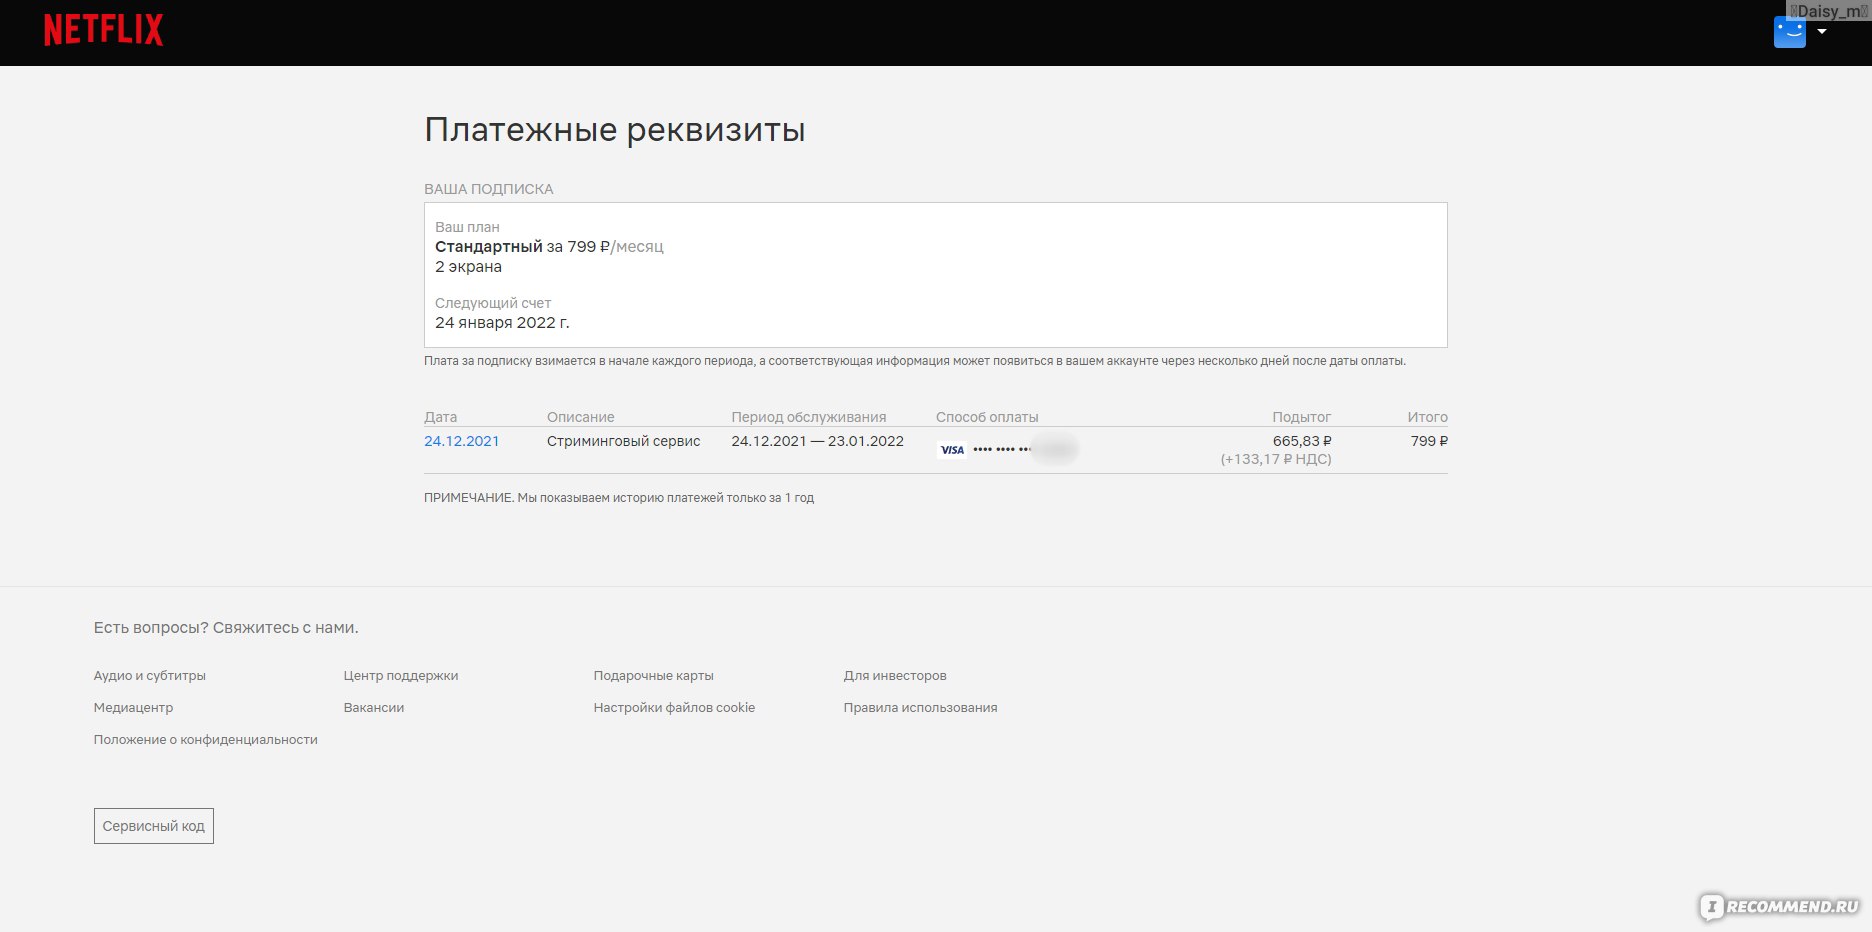The width and height of the screenshot is (1872, 932).
Task: Click the masked card number dots
Action: click(x=1002, y=450)
